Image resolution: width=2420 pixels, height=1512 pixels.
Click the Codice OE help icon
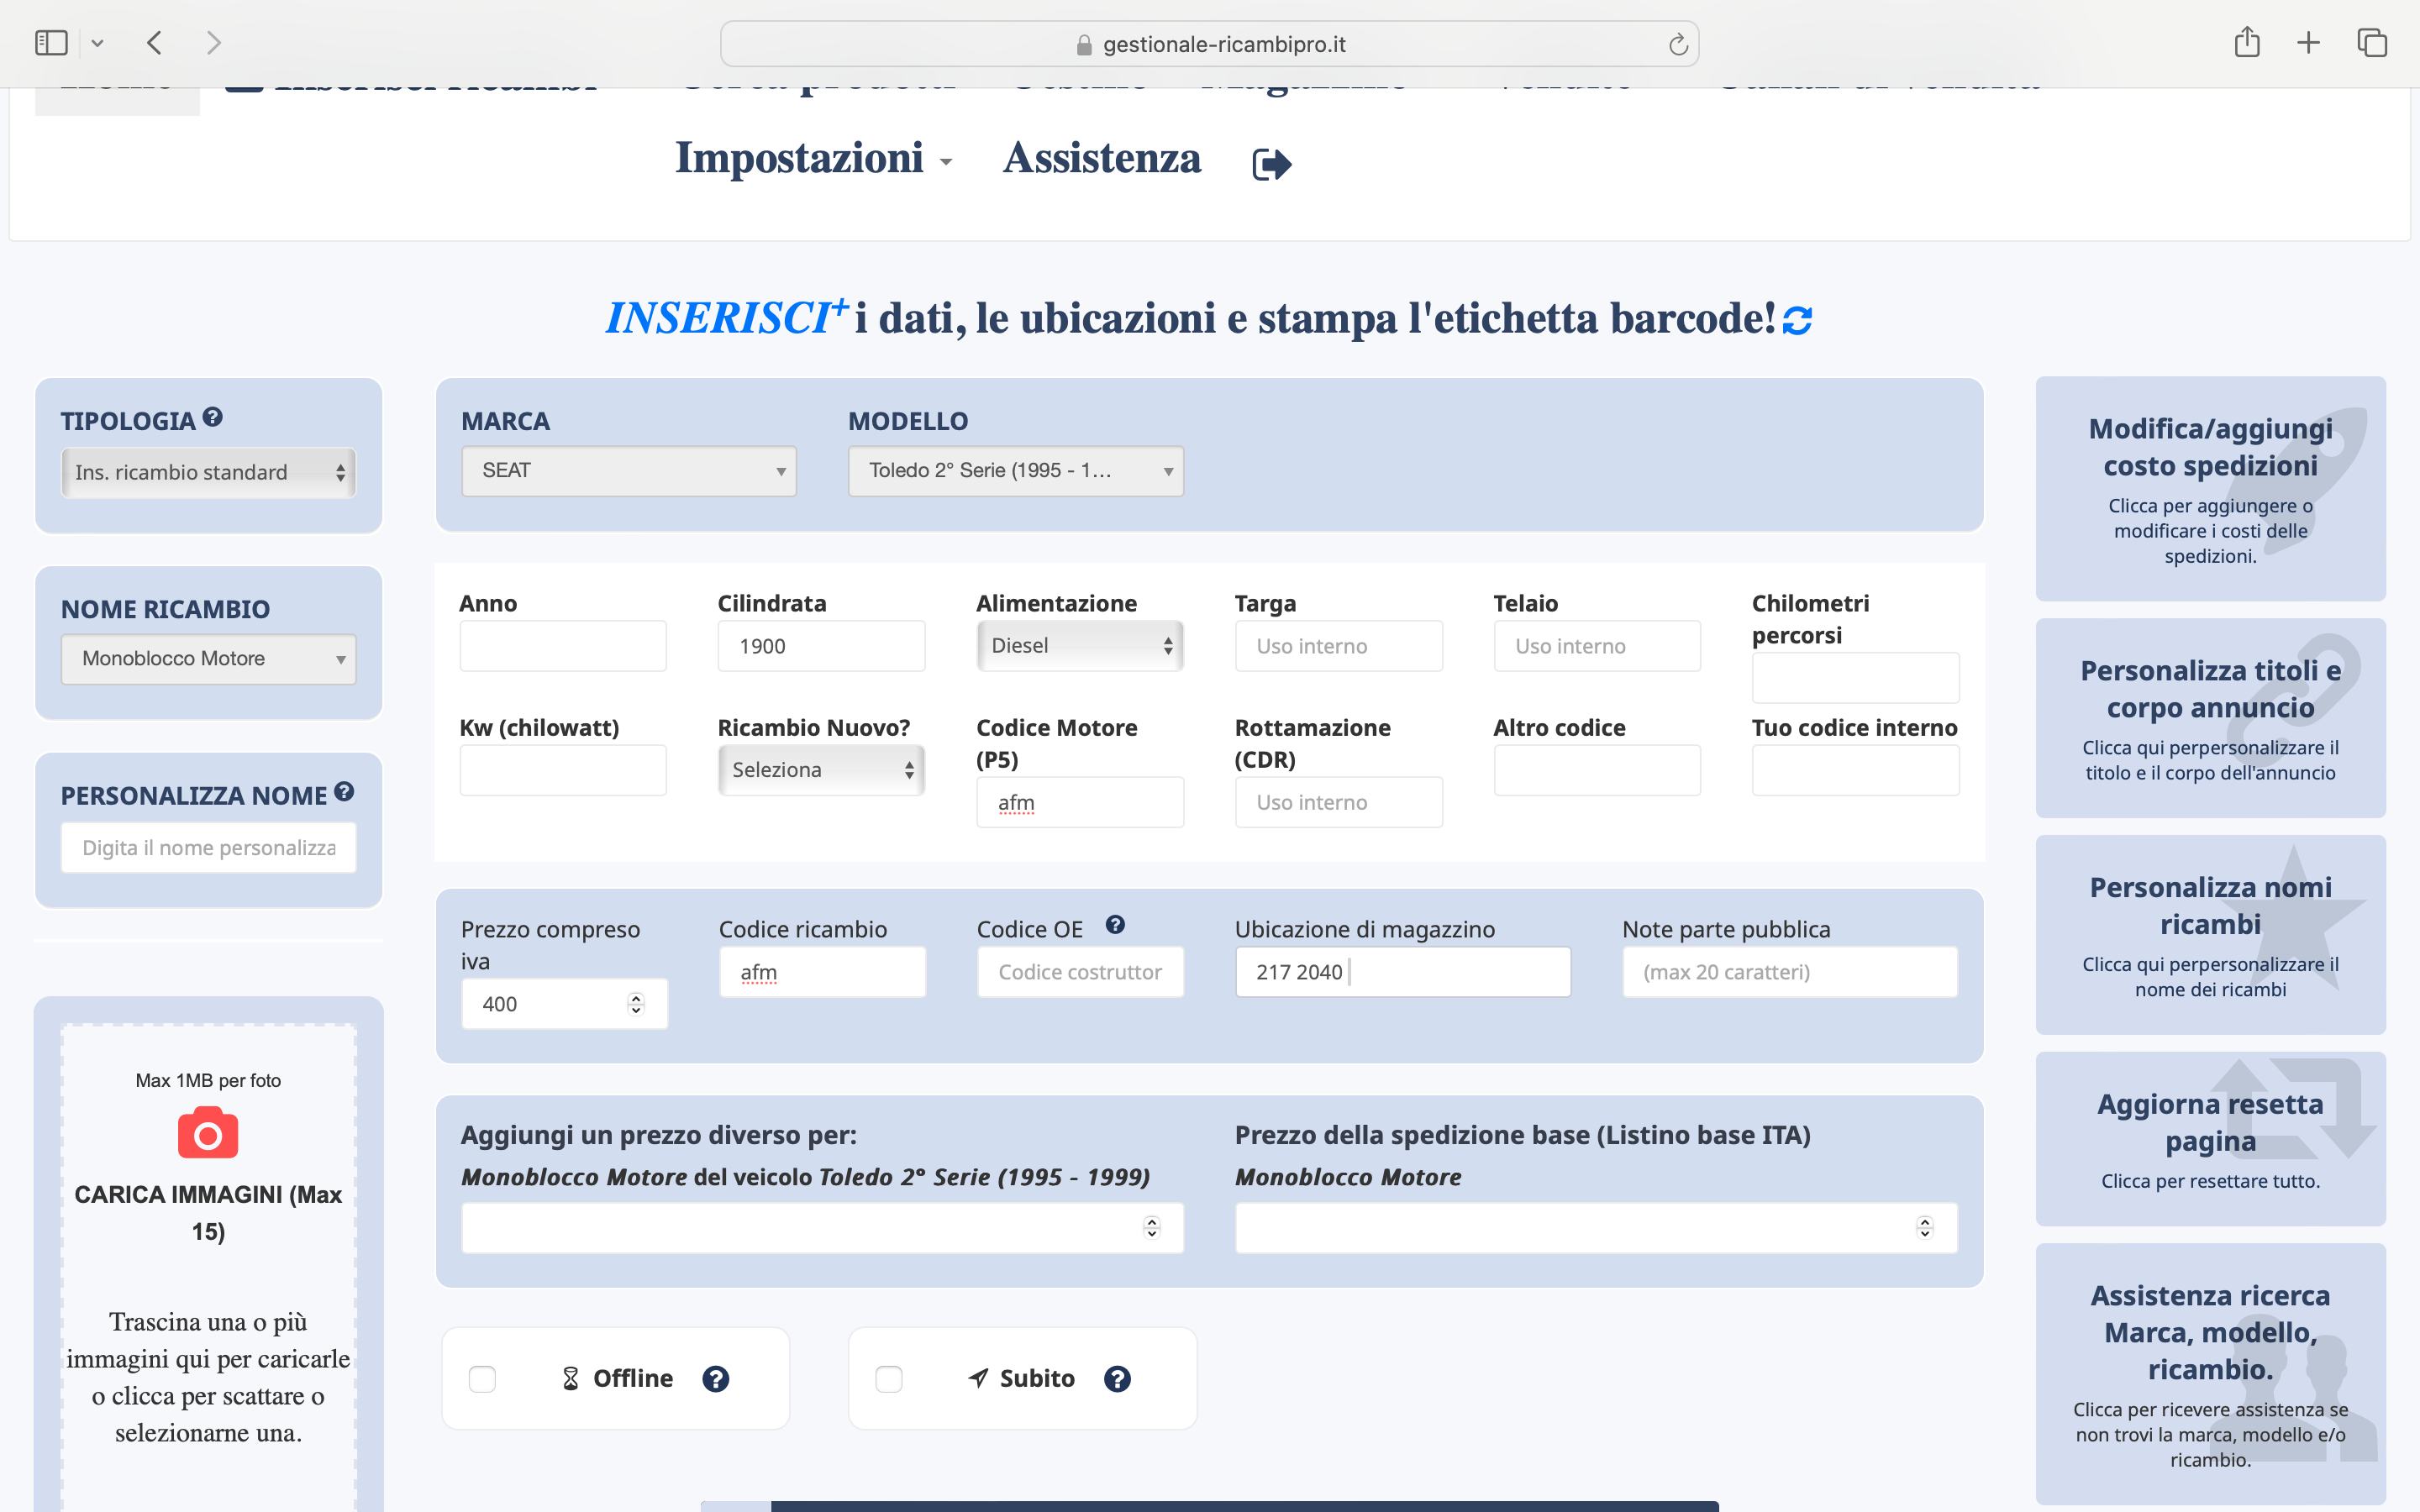click(1115, 925)
